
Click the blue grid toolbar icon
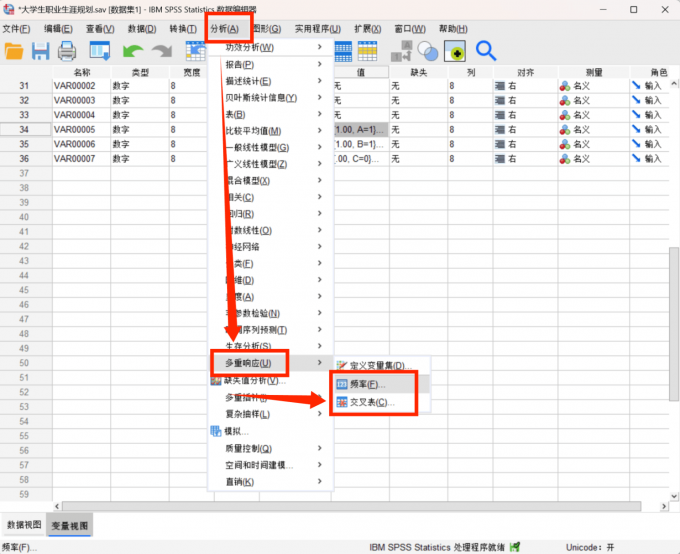343,51
